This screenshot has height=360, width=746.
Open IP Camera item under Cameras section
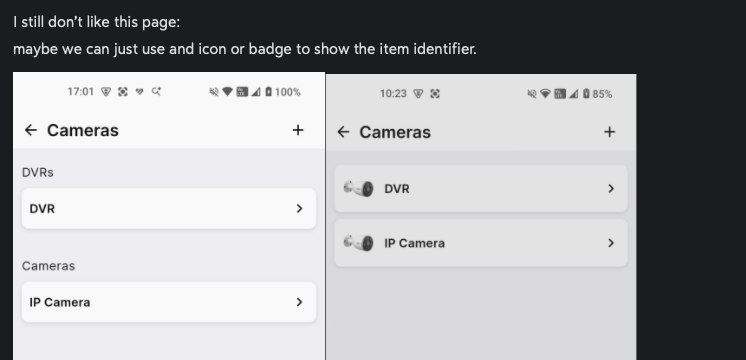[169, 302]
